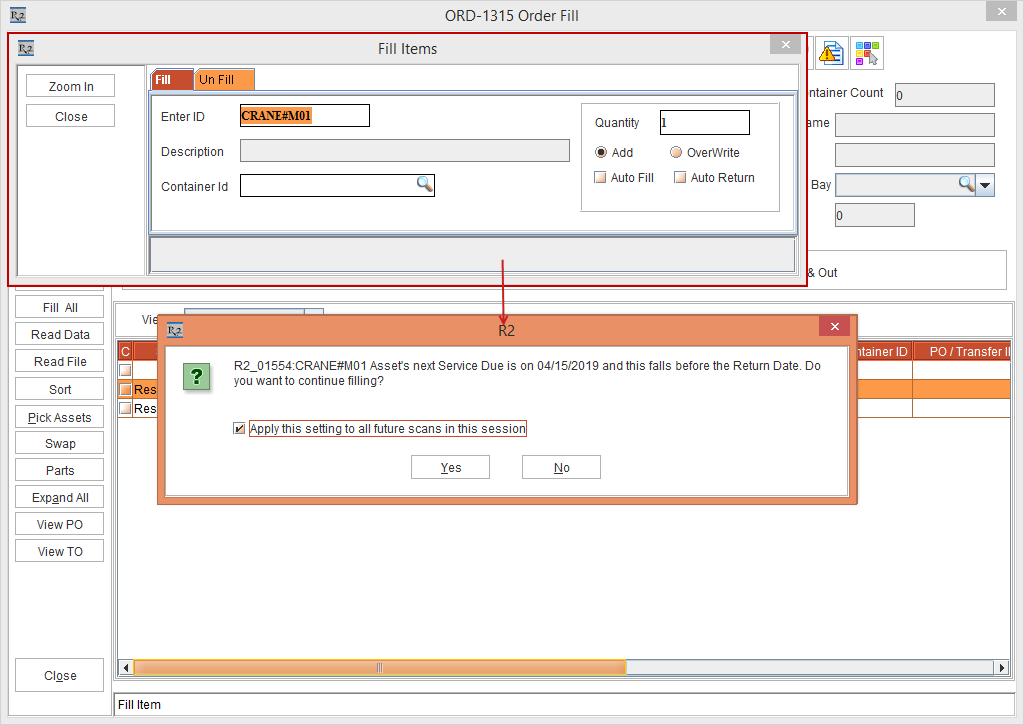
Task: Click the warning document toolbar icon
Action: click(x=831, y=53)
